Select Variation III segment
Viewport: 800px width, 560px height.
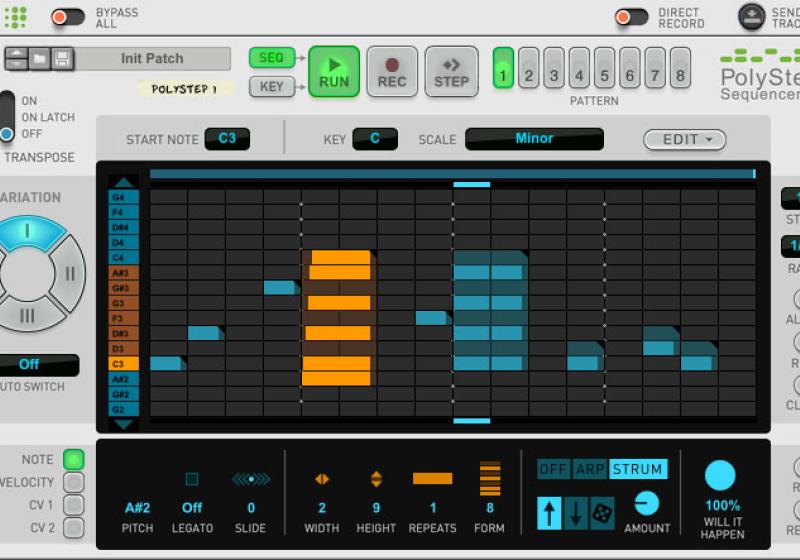28,315
